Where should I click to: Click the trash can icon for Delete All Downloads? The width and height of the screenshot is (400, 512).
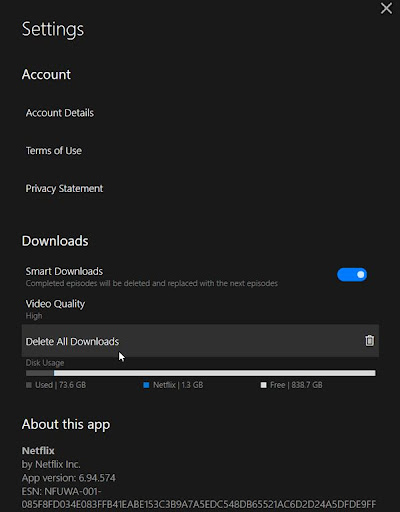click(369, 341)
